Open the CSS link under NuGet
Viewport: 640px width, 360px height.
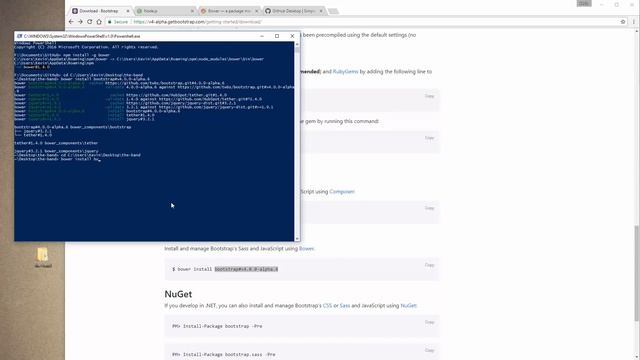[x=327, y=305]
